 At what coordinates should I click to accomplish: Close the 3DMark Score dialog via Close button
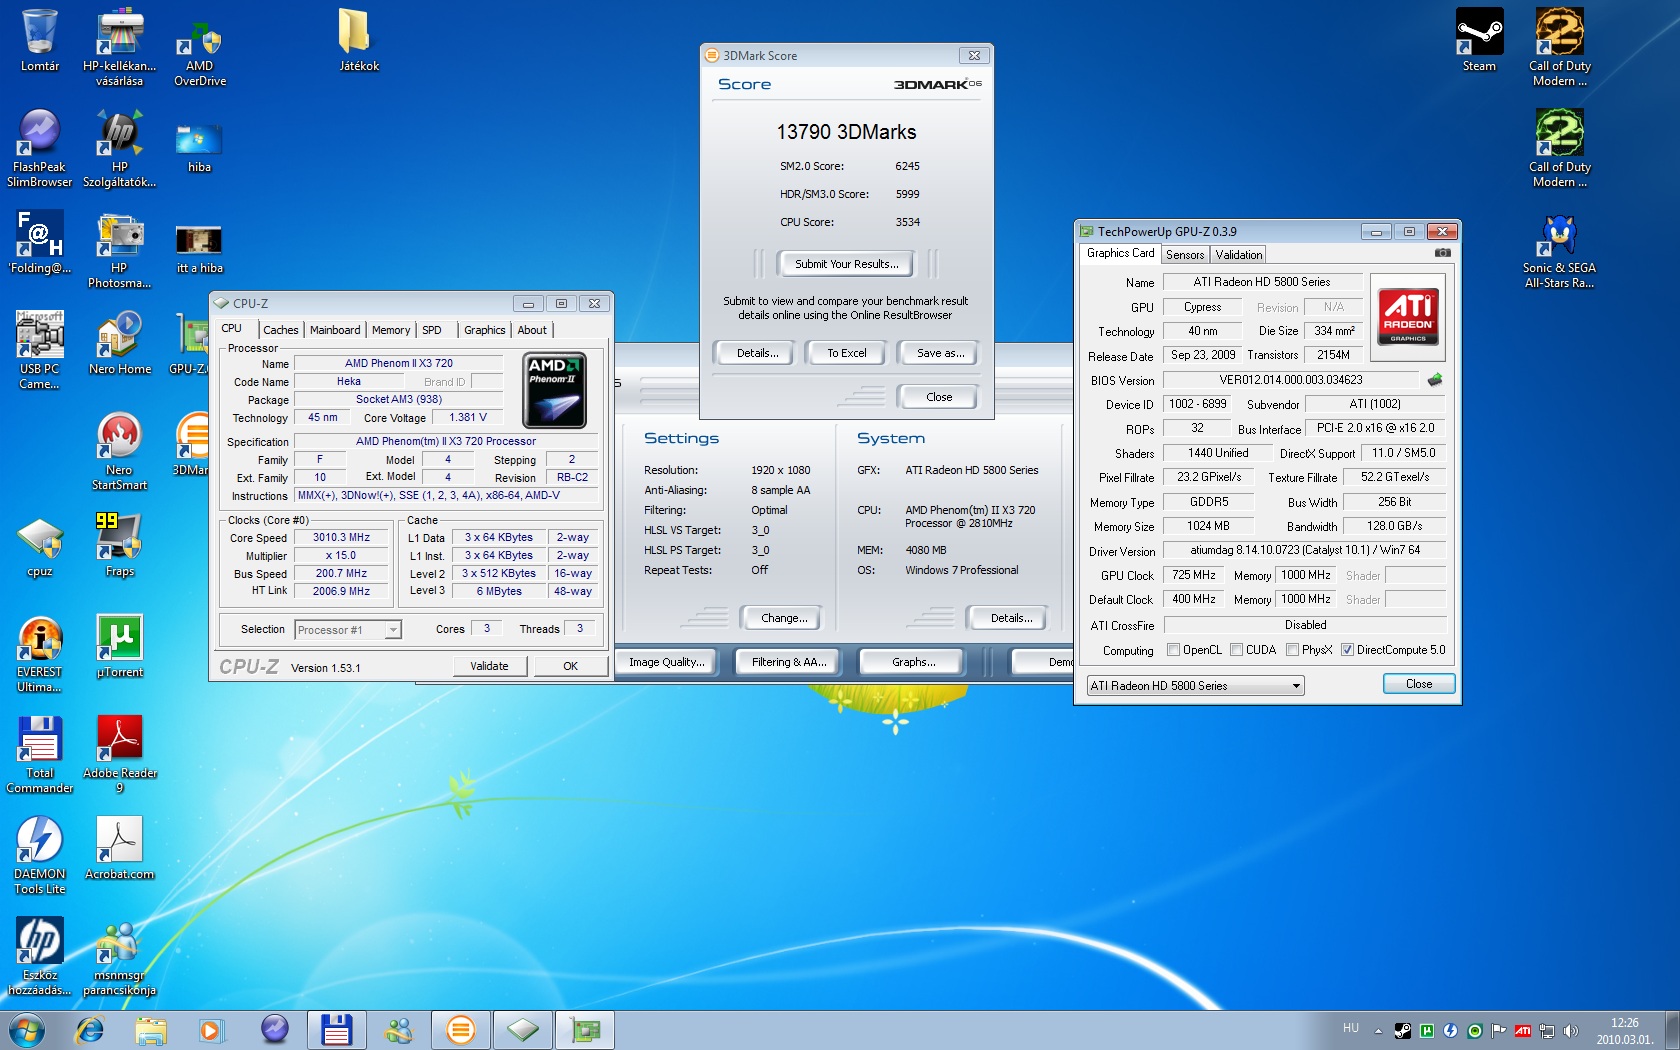[x=939, y=397]
